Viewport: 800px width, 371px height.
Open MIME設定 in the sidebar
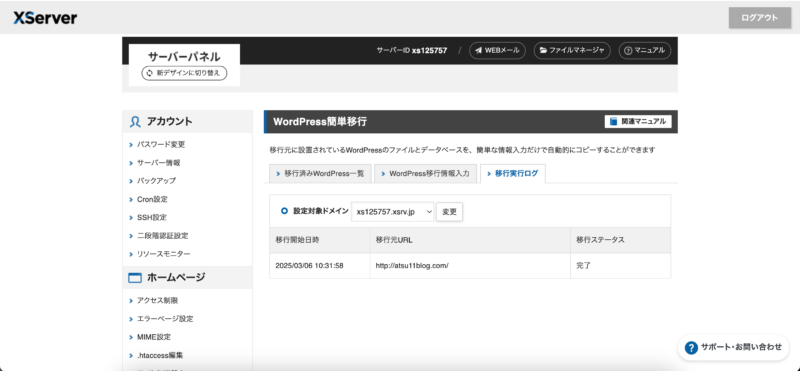click(154, 337)
